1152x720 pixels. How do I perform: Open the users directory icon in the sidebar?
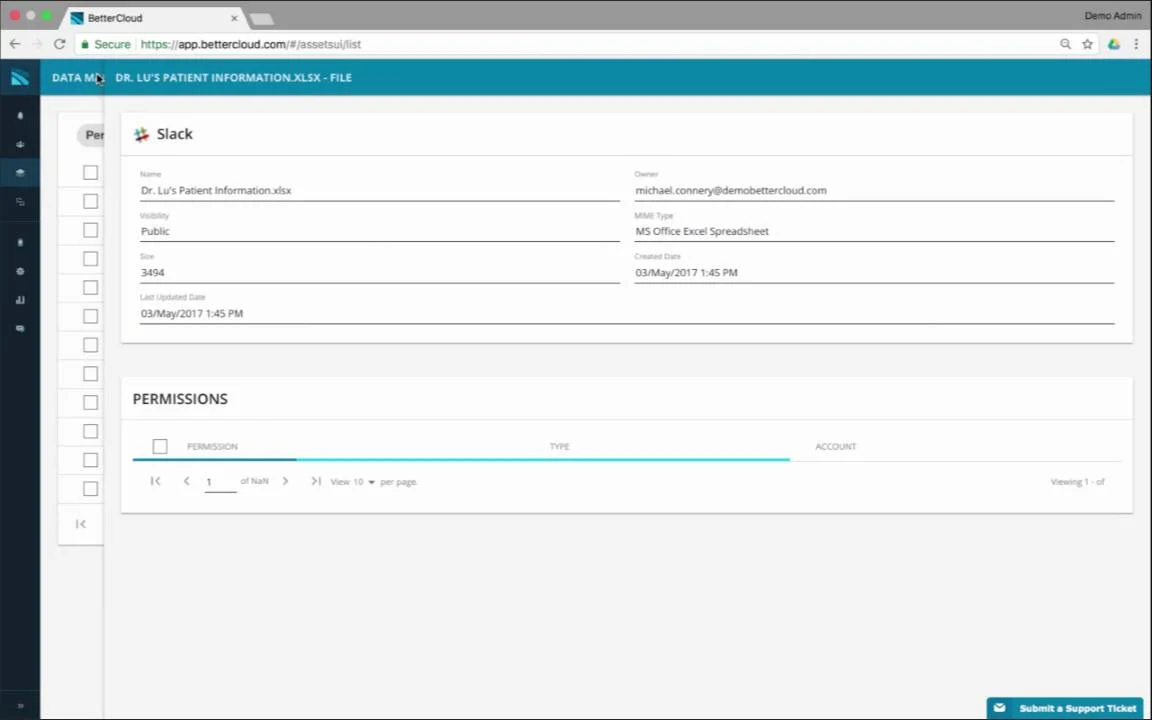click(20, 145)
